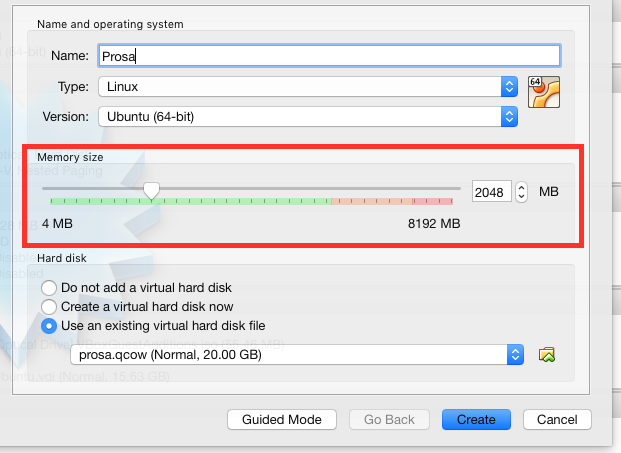
Task: Click the Ubuntu 64-bit OS icon
Action: click(544, 92)
